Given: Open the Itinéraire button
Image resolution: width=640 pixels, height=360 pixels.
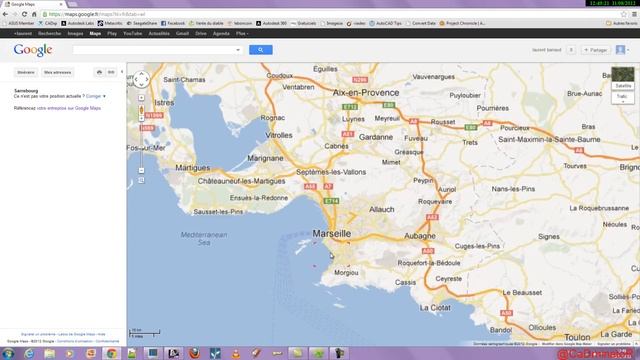Looking at the screenshot, I should [x=26, y=72].
